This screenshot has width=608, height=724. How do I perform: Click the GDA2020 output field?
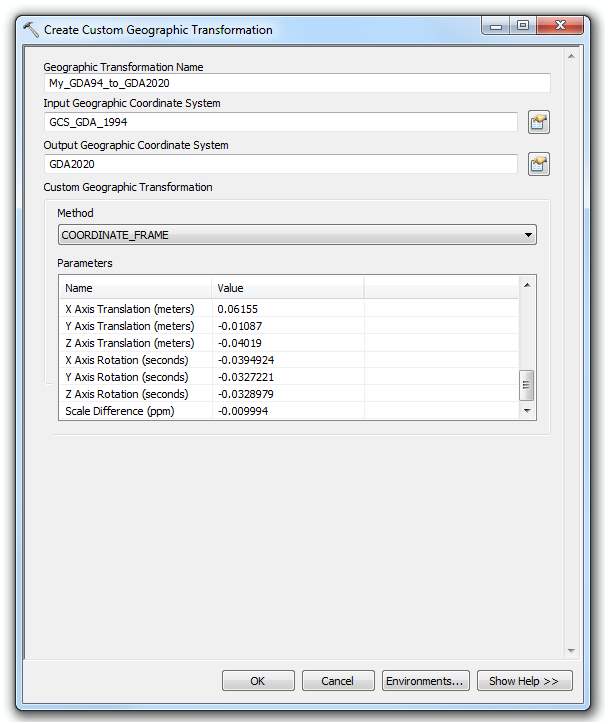281,164
